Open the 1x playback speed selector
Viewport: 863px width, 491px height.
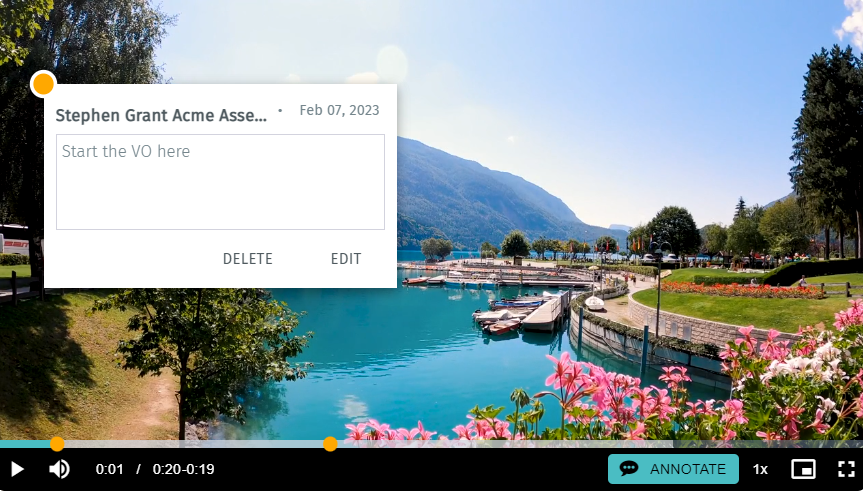coord(760,470)
